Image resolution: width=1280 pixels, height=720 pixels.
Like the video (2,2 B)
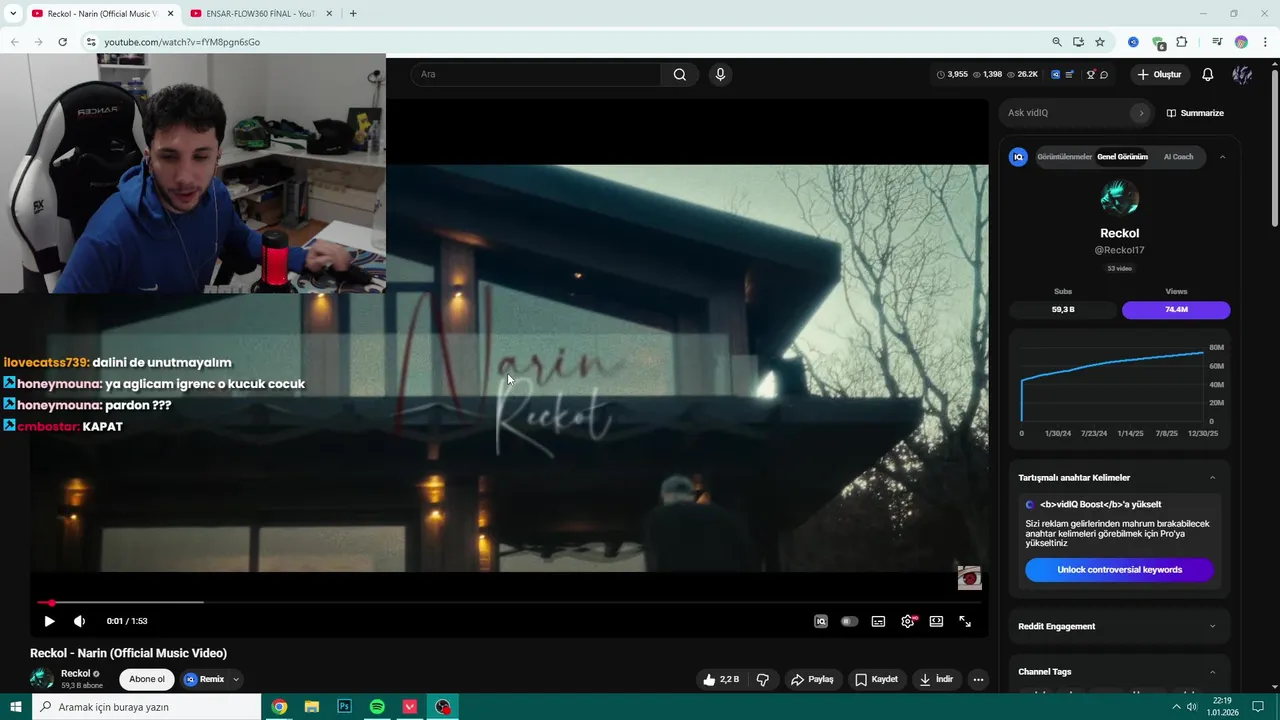coord(721,679)
